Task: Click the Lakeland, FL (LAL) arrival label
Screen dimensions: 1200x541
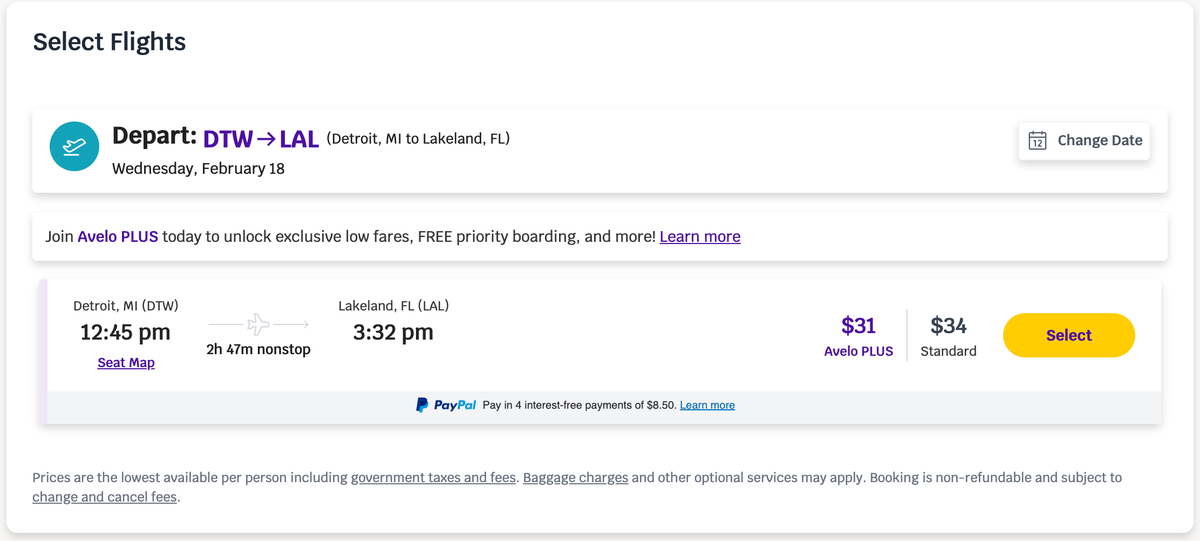Action: pyautogui.click(x=393, y=306)
